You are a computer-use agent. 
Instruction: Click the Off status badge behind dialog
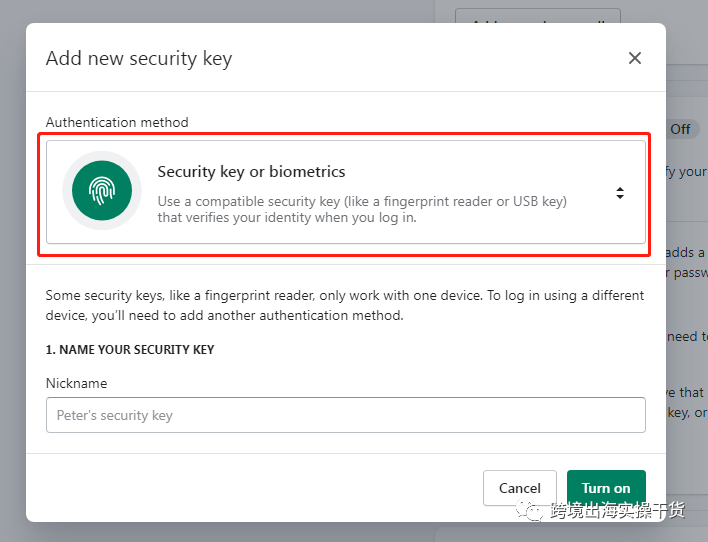[x=680, y=129]
